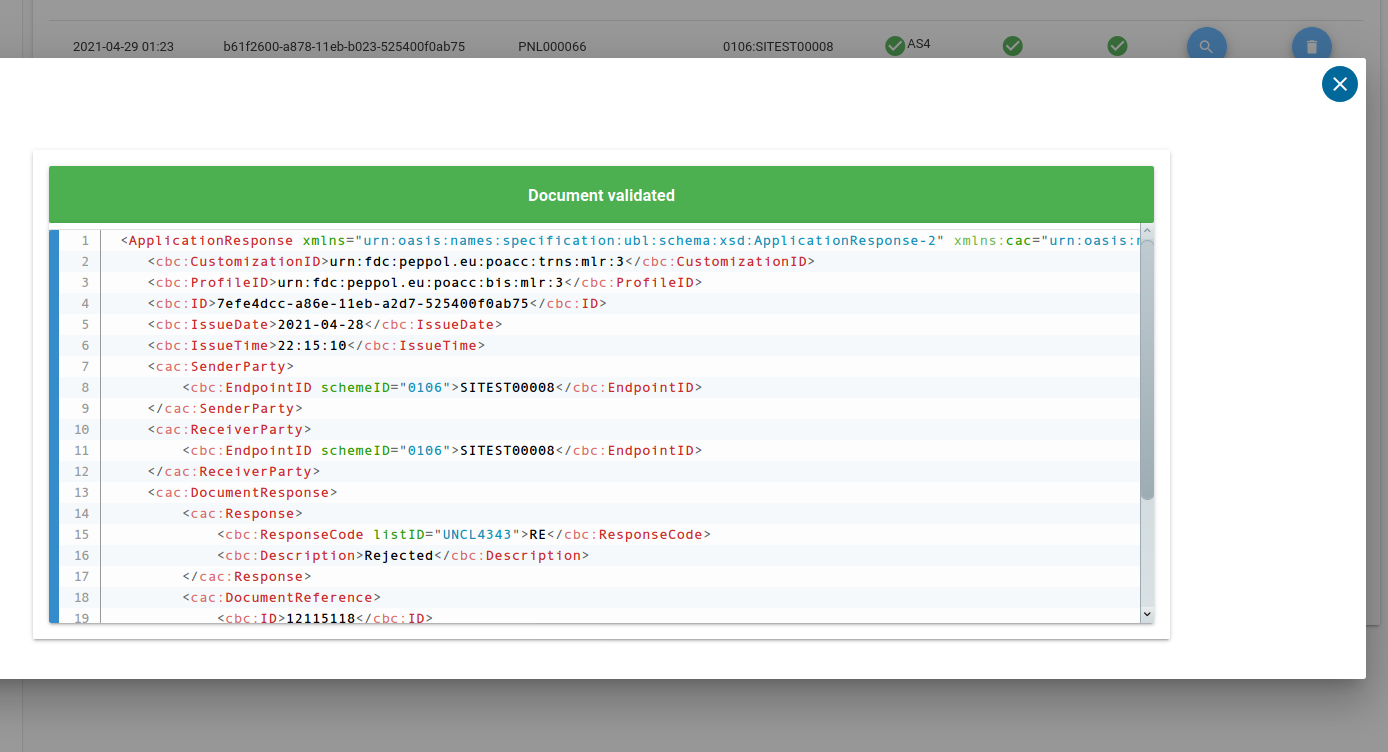Click the PNL000066 cell
This screenshot has height=752, width=1388.
(x=552, y=47)
